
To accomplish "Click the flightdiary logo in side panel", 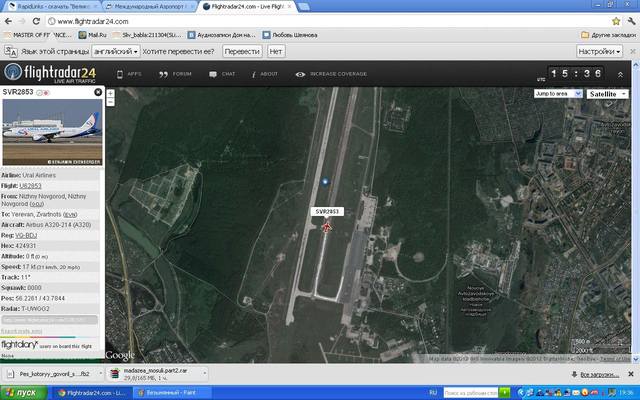I will [20, 345].
